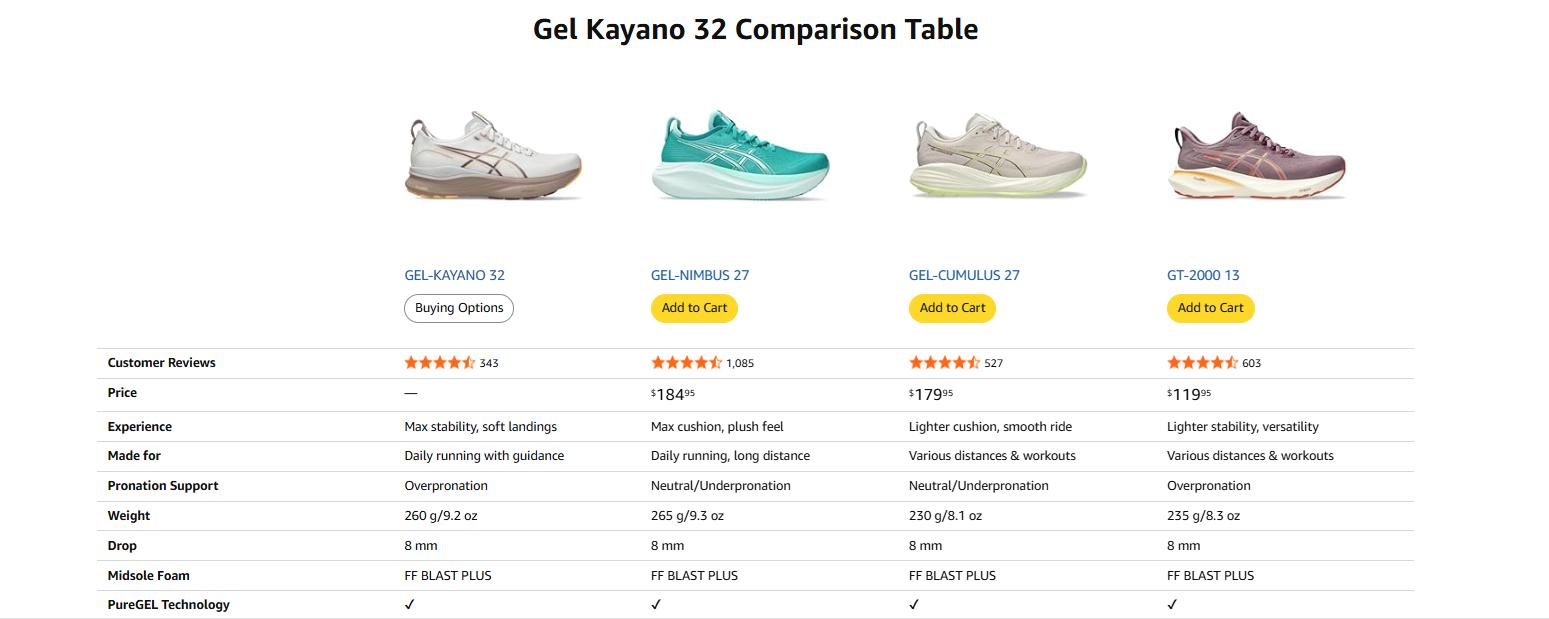The width and height of the screenshot is (1549, 619).
Task: Follow the GEL-CUMULUS 27 product link
Action: click(964, 275)
